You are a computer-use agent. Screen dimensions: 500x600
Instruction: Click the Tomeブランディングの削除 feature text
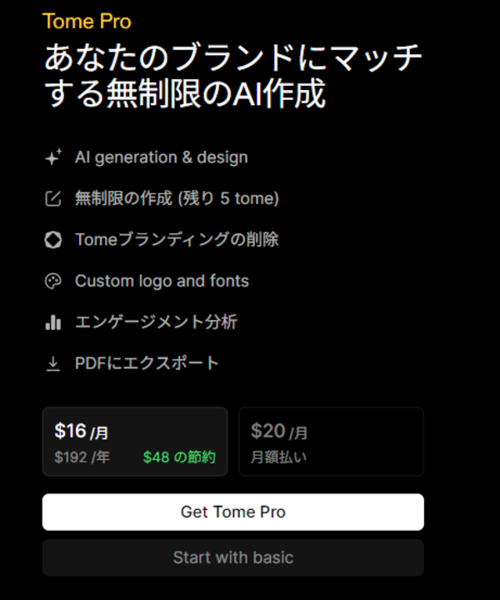point(177,240)
